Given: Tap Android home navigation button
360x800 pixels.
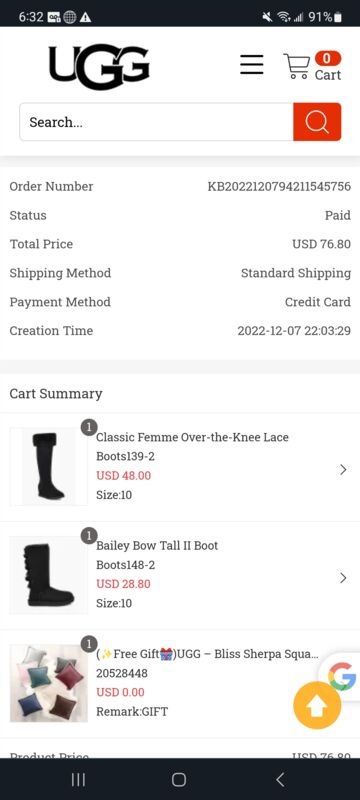Looking at the screenshot, I should (179, 779).
